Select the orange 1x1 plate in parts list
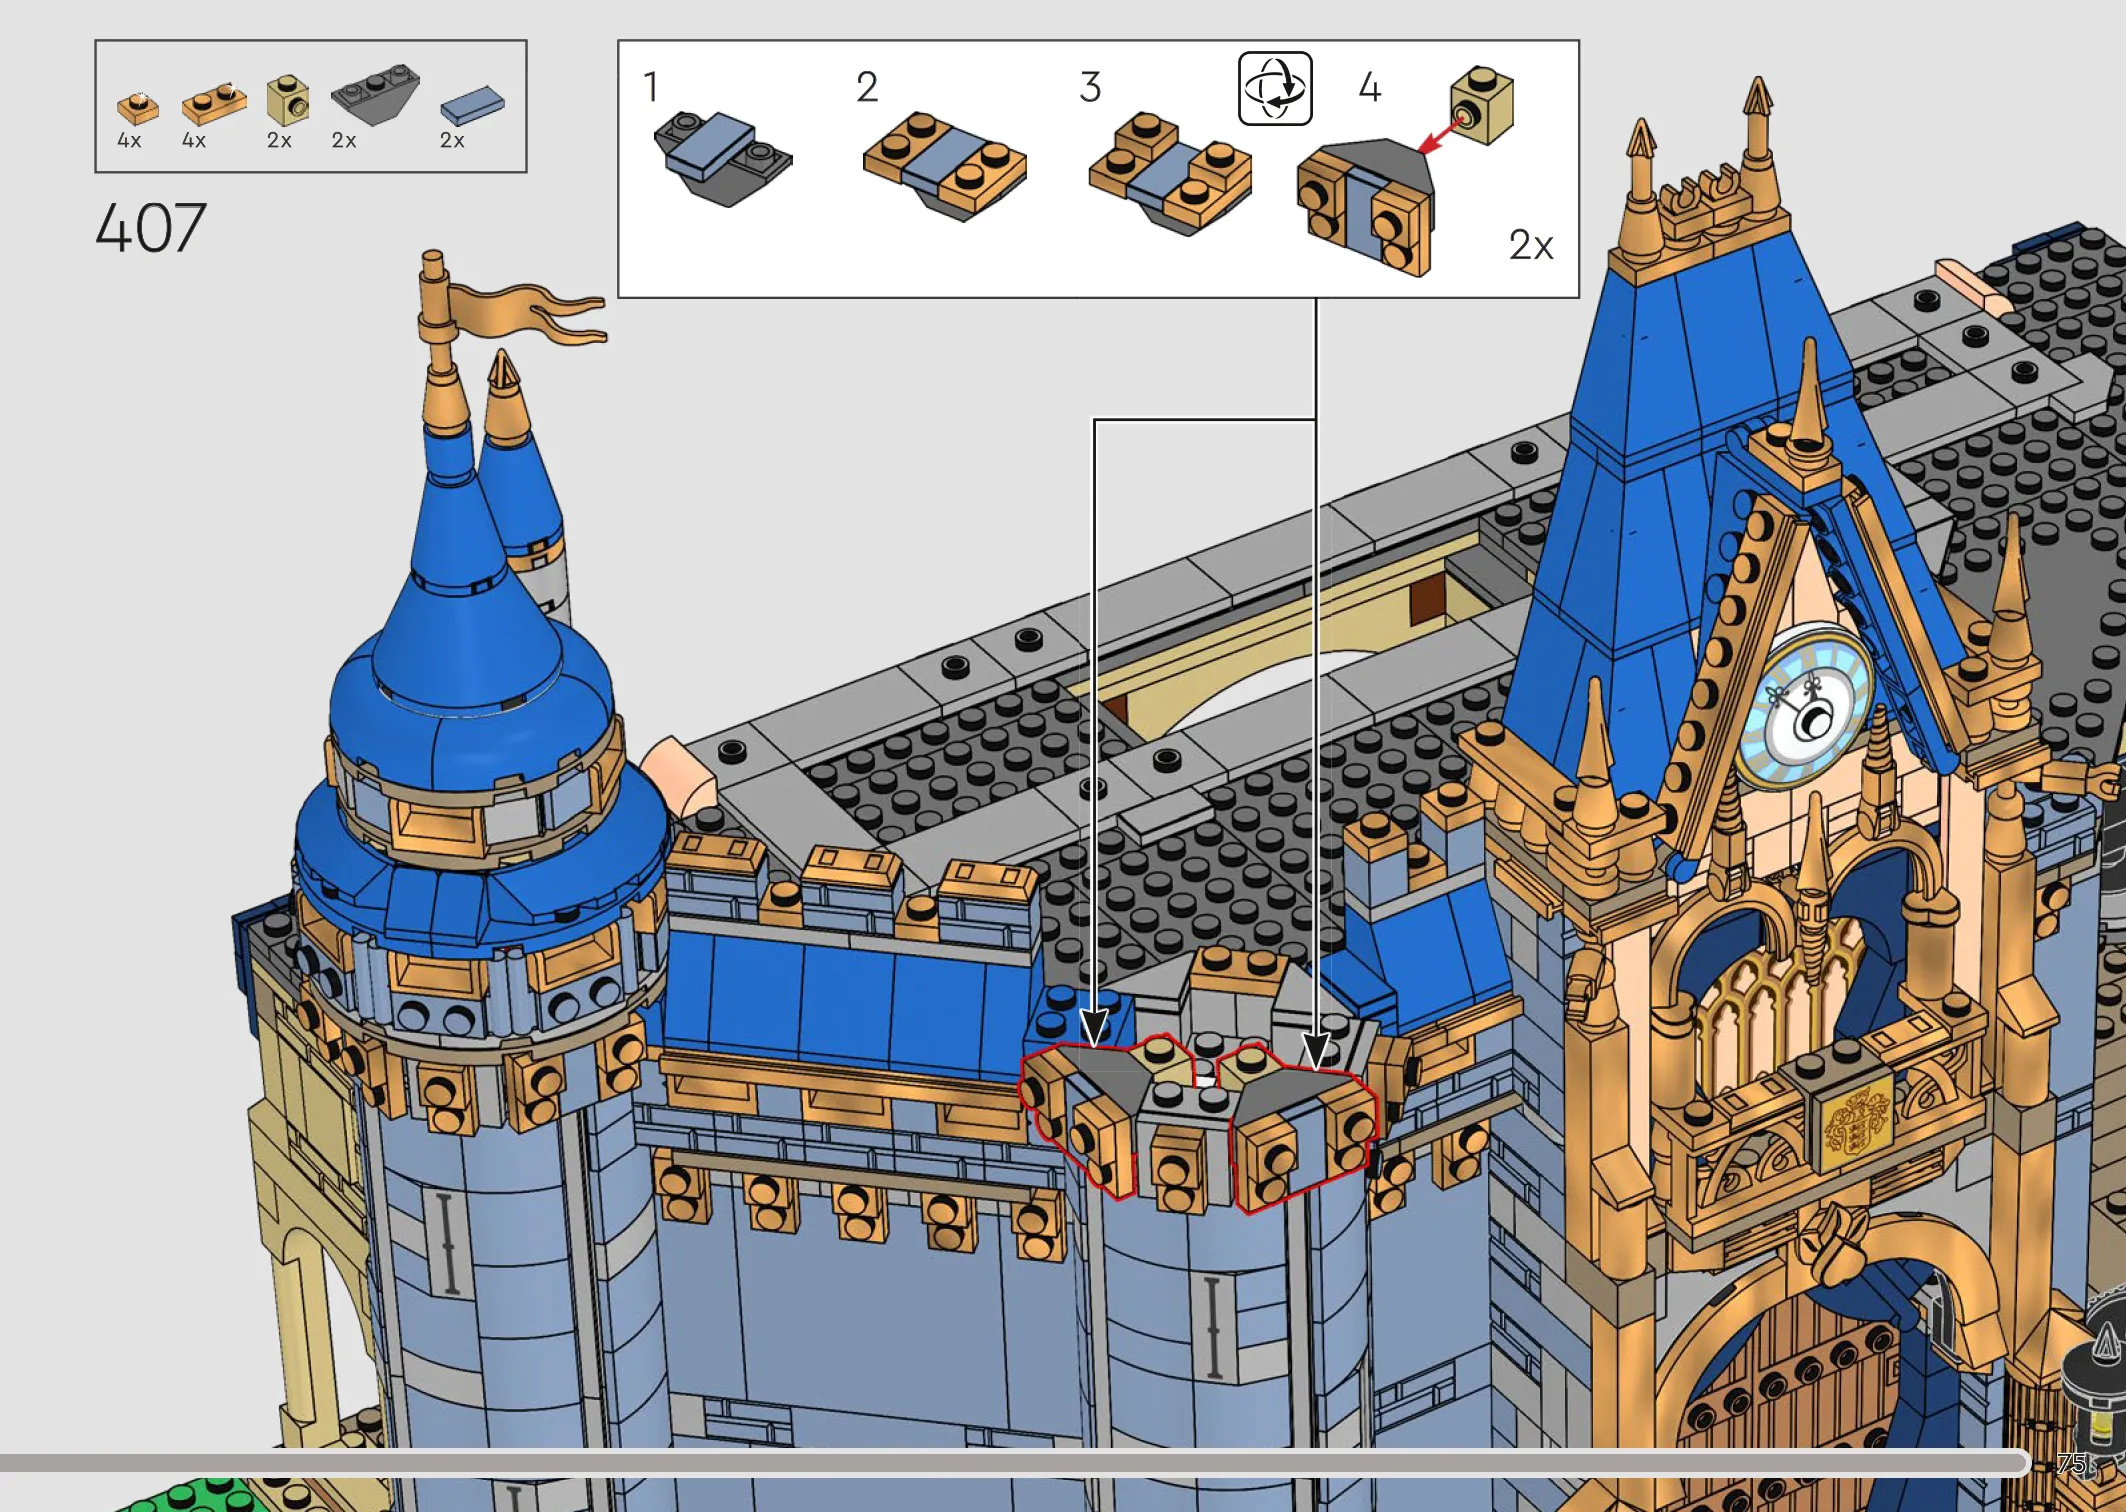 click(x=138, y=107)
